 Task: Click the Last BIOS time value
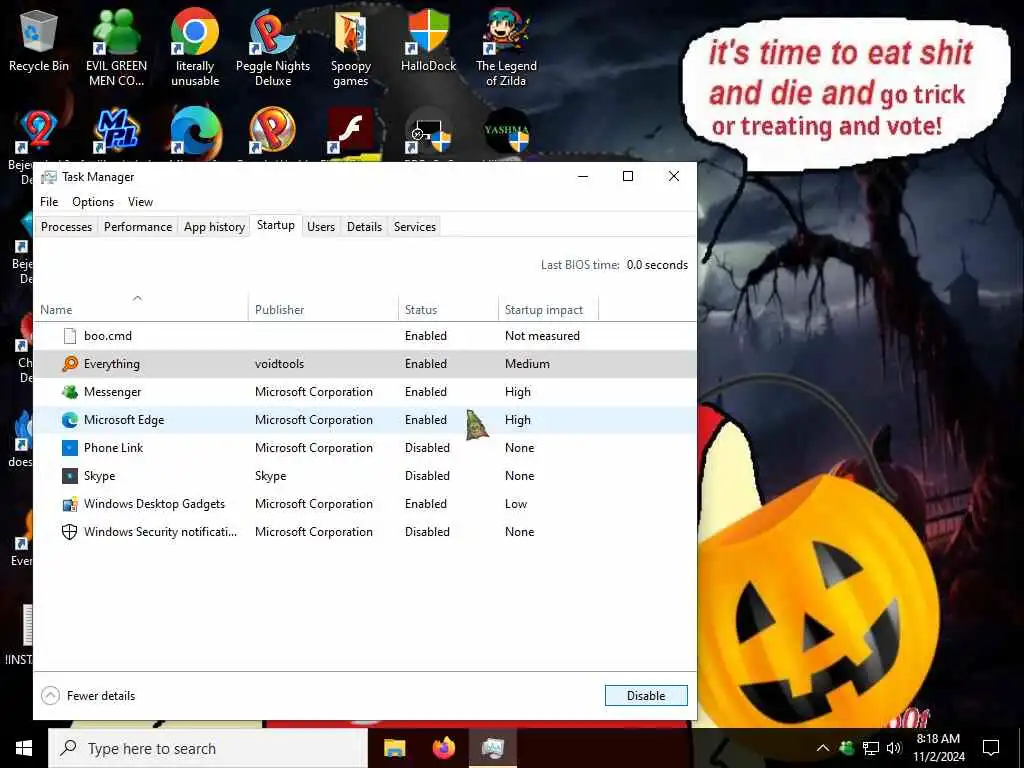[657, 264]
